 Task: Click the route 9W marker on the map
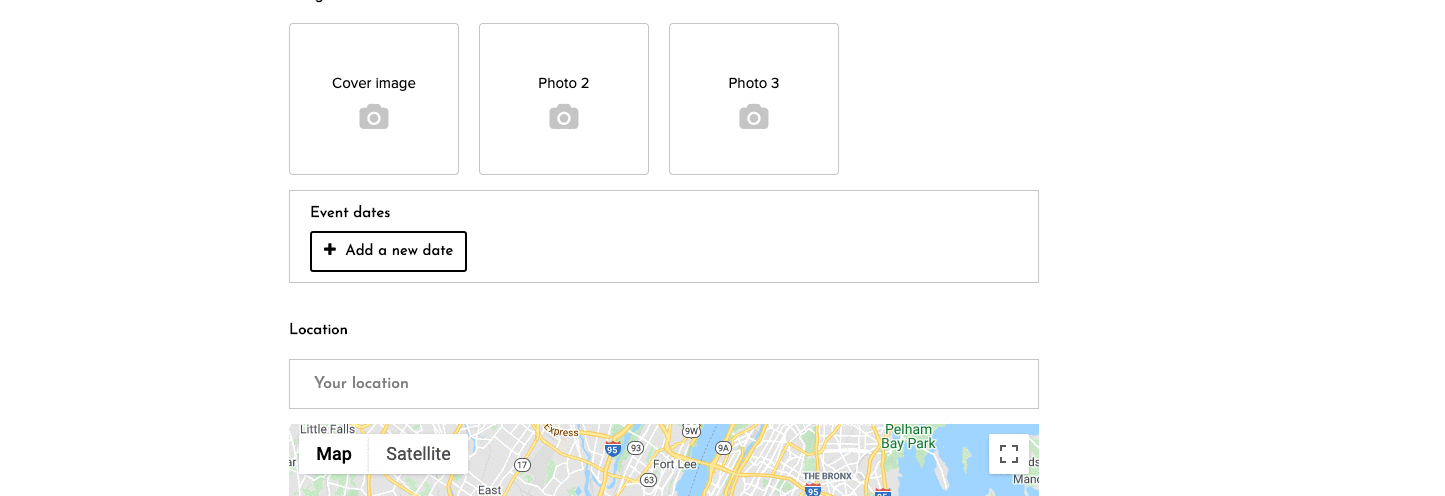click(691, 431)
